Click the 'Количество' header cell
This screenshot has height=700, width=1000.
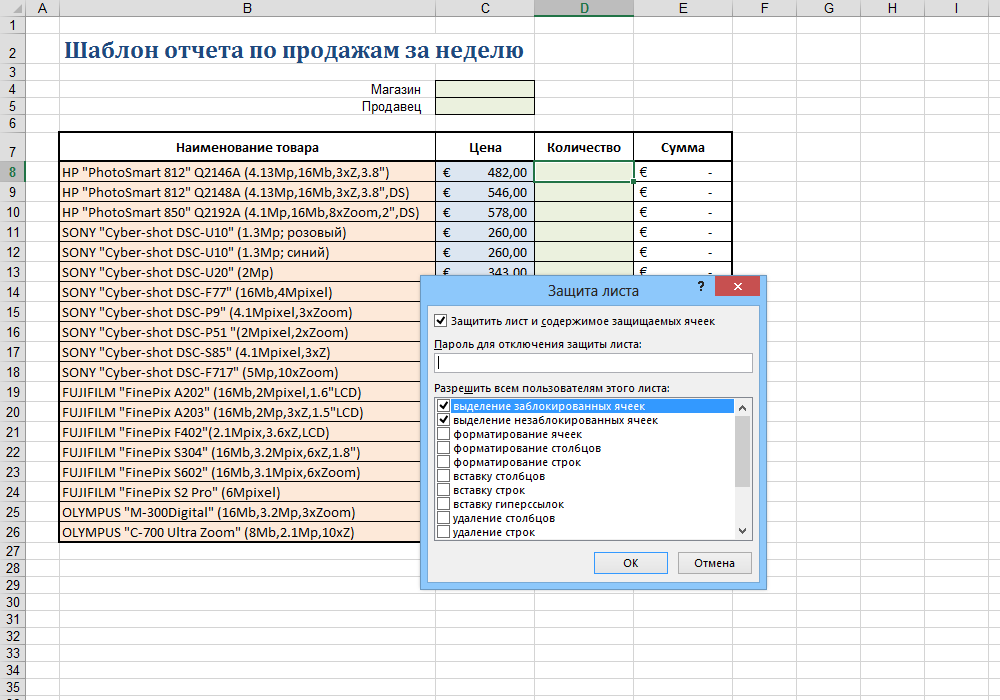[584, 147]
